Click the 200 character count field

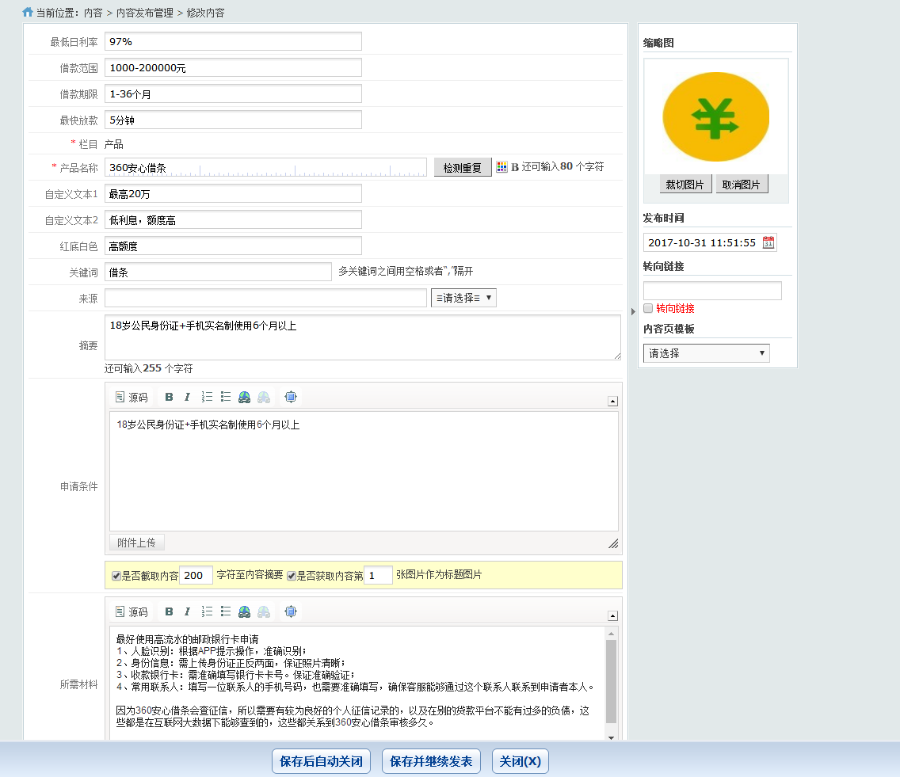click(x=196, y=576)
